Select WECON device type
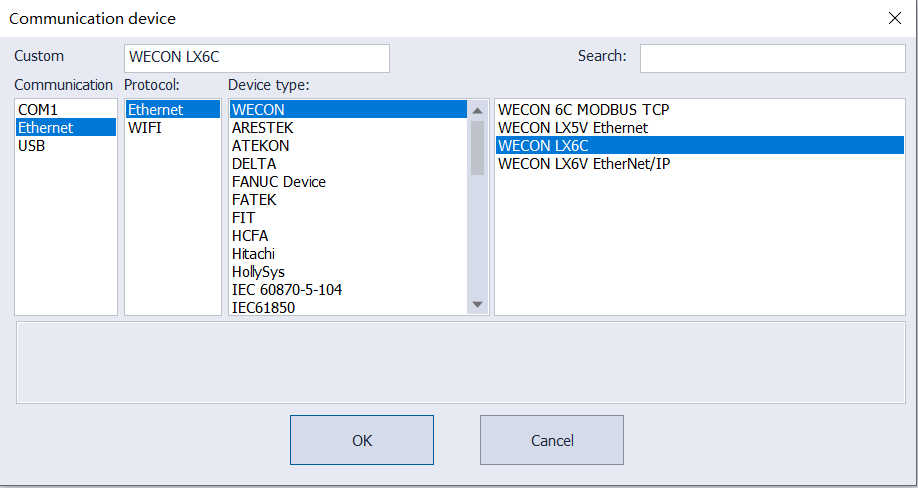This screenshot has width=918, height=488. pyautogui.click(x=348, y=109)
